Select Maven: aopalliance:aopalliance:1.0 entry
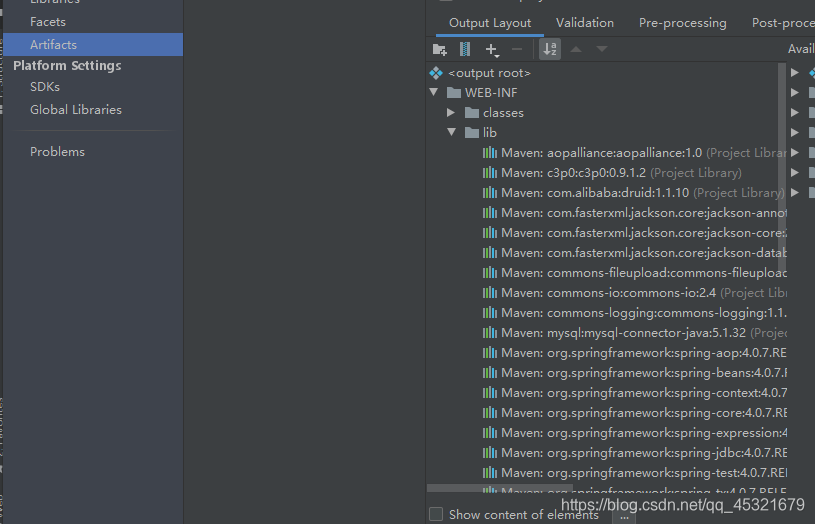The width and height of the screenshot is (815, 524). click(x=601, y=153)
